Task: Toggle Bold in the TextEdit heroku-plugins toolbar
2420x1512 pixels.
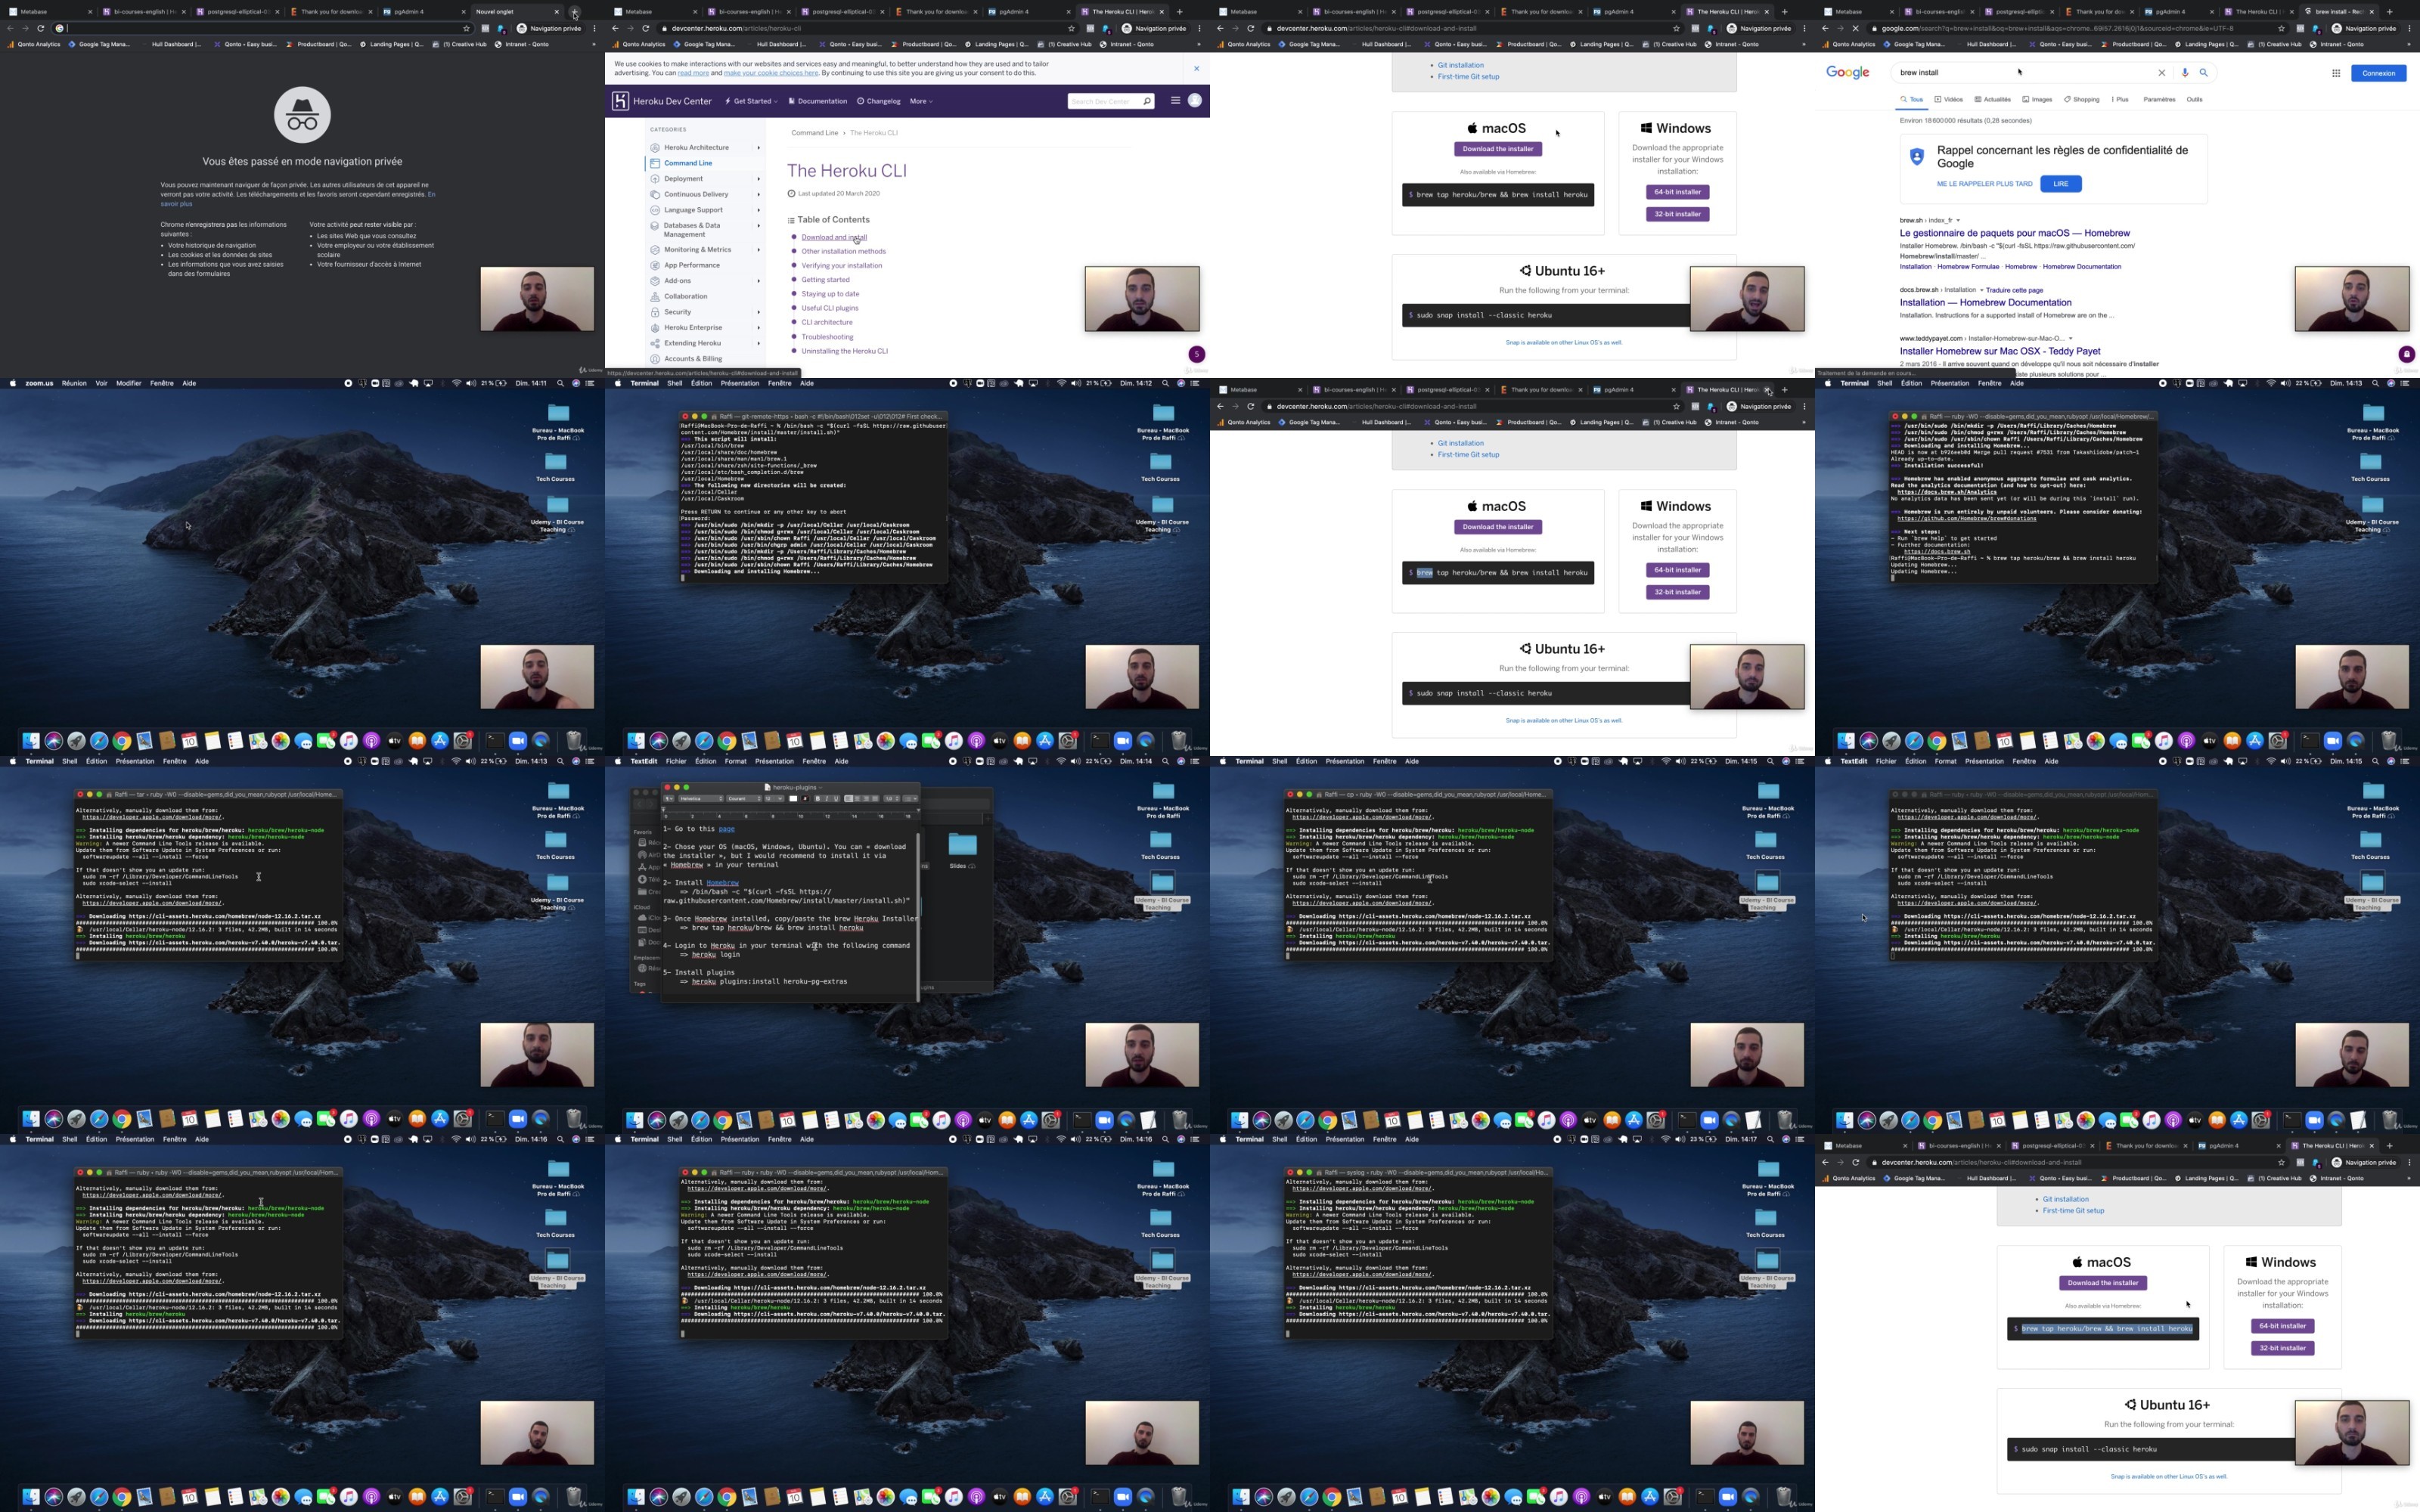Action: [818, 799]
